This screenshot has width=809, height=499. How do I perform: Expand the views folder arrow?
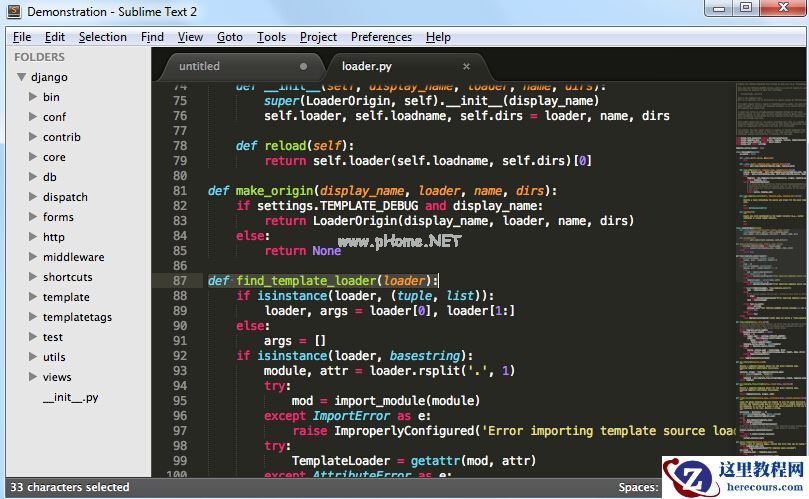33,377
